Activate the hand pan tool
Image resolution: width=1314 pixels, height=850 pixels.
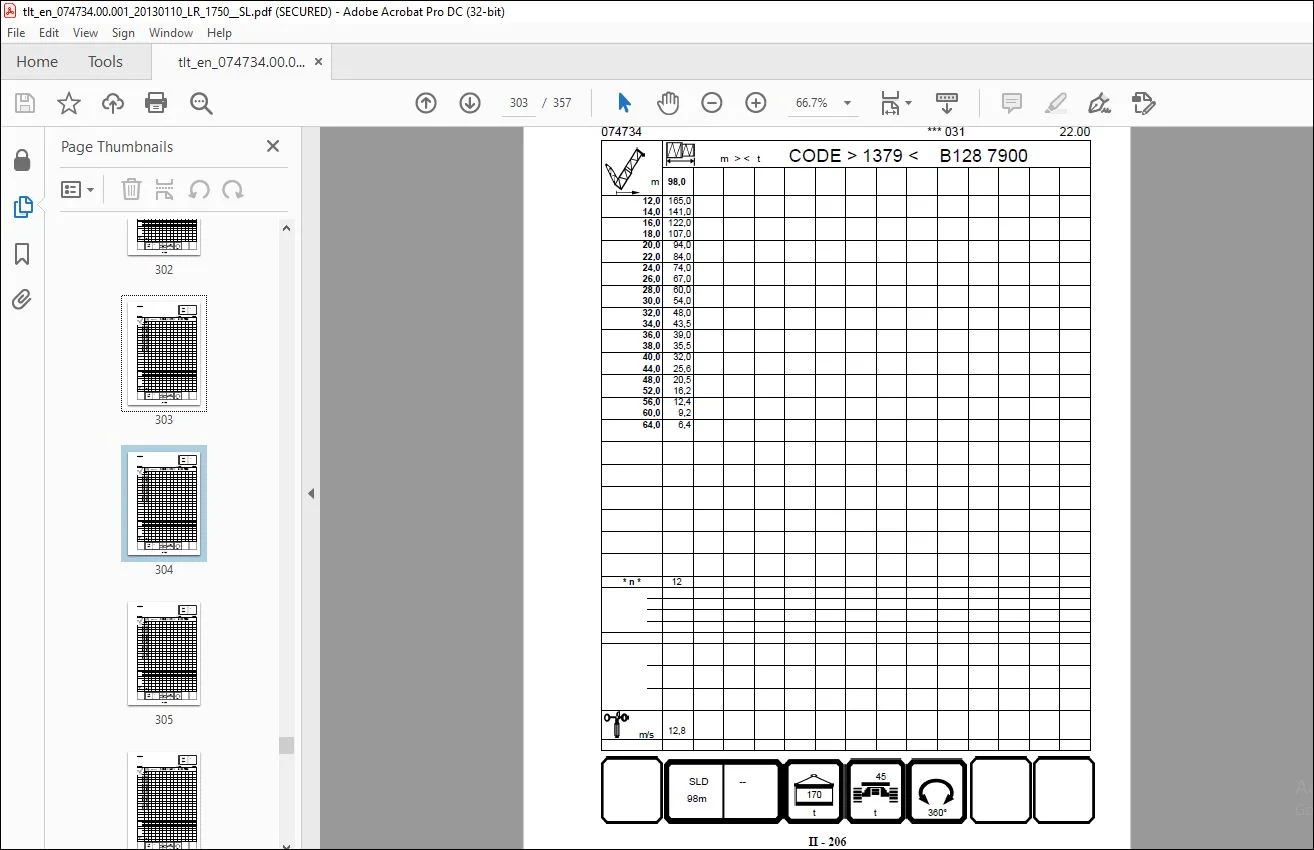pyautogui.click(x=667, y=103)
